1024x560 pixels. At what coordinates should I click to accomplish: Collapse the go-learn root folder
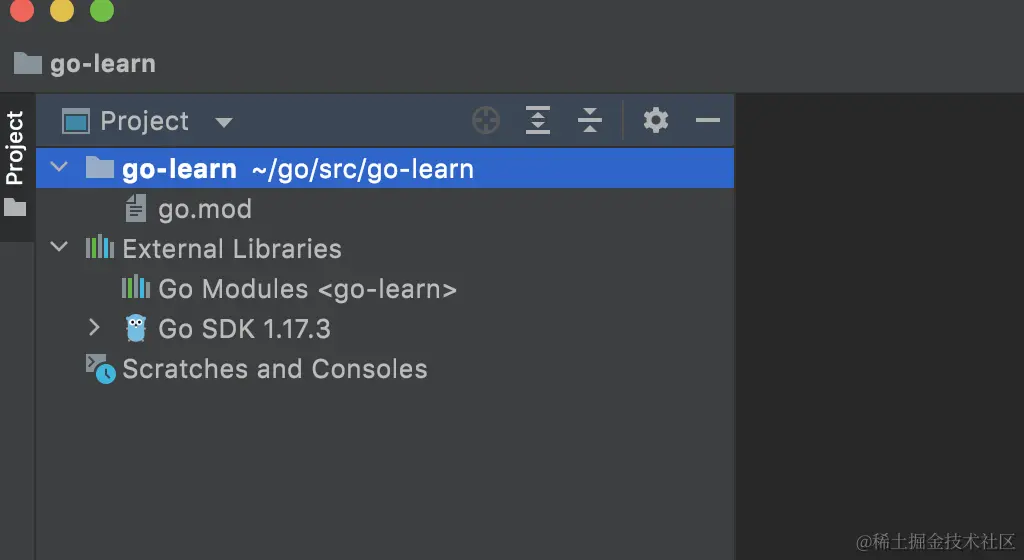click(x=60, y=168)
